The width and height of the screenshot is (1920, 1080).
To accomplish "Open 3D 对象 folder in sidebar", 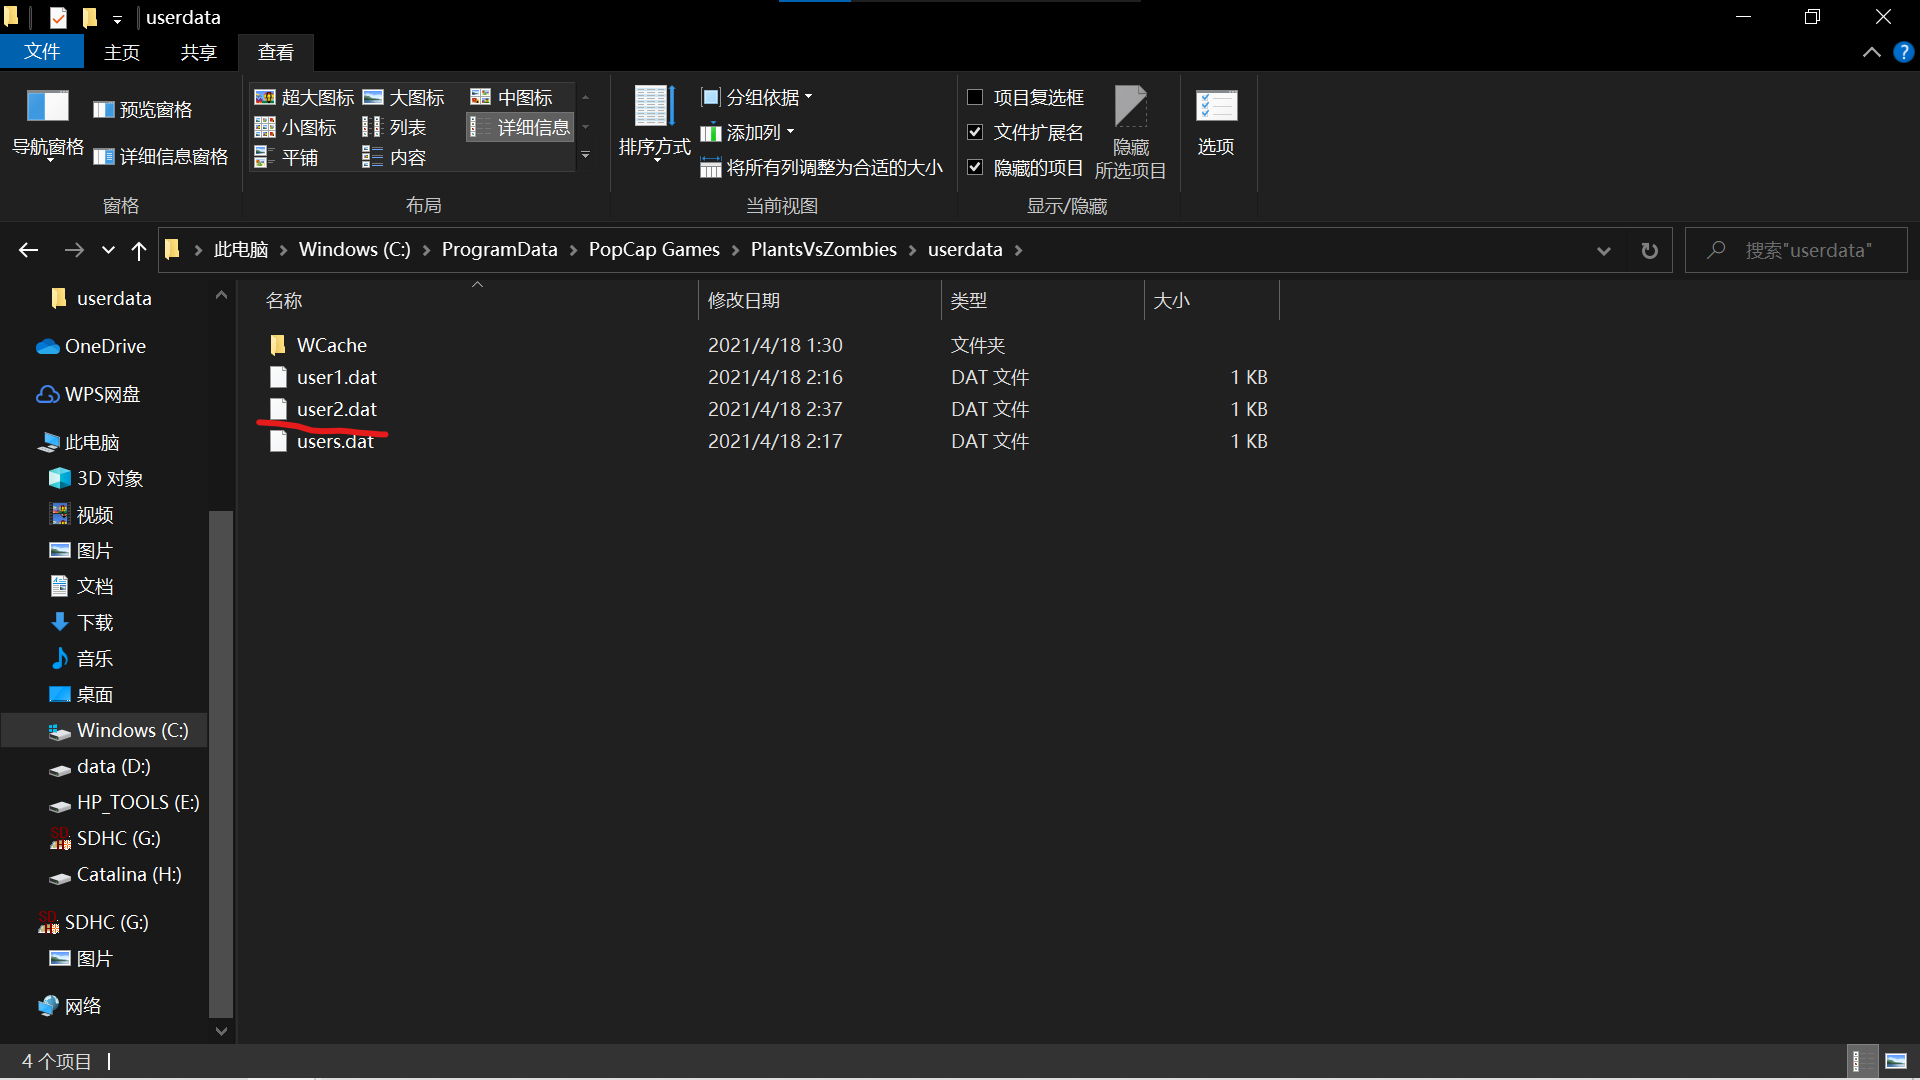I will coord(109,478).
